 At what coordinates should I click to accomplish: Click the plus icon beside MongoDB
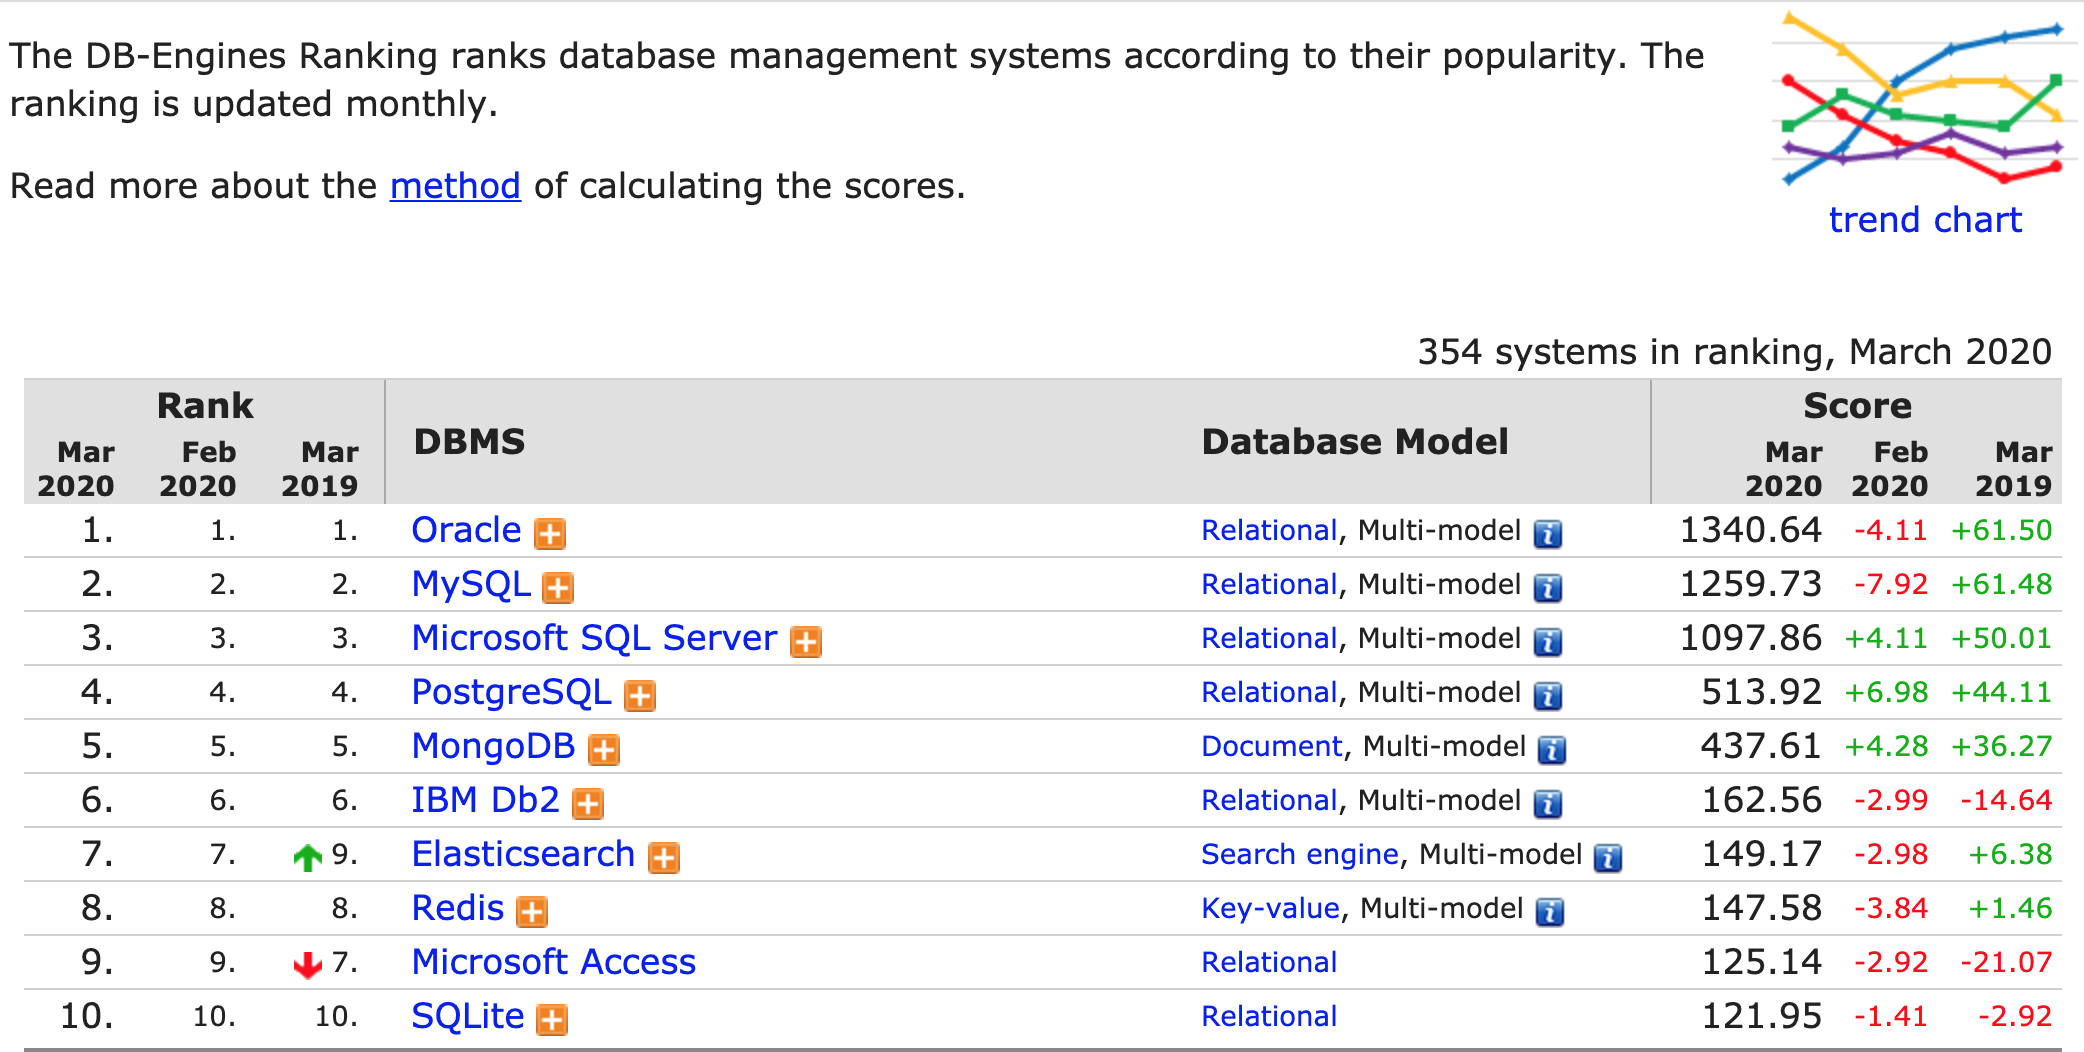click(x=604, y=750)
